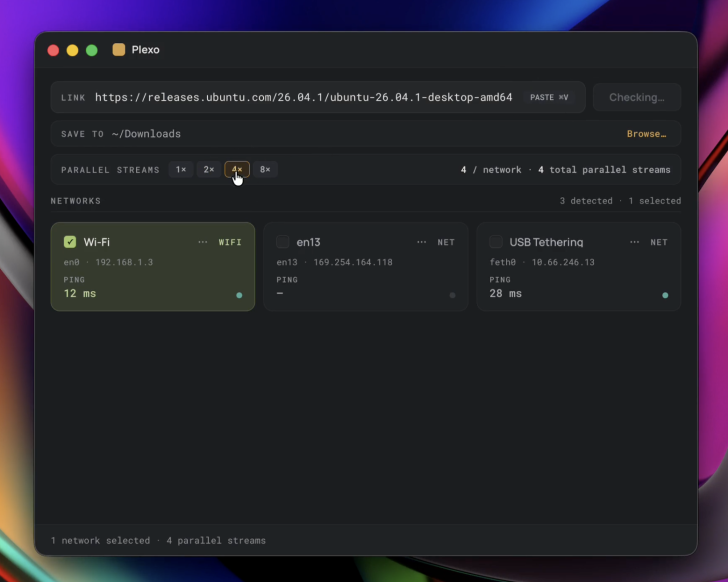Click the Wi-Fi network name
The width and height of the screenshot is (728, 582).
point(97,242)
